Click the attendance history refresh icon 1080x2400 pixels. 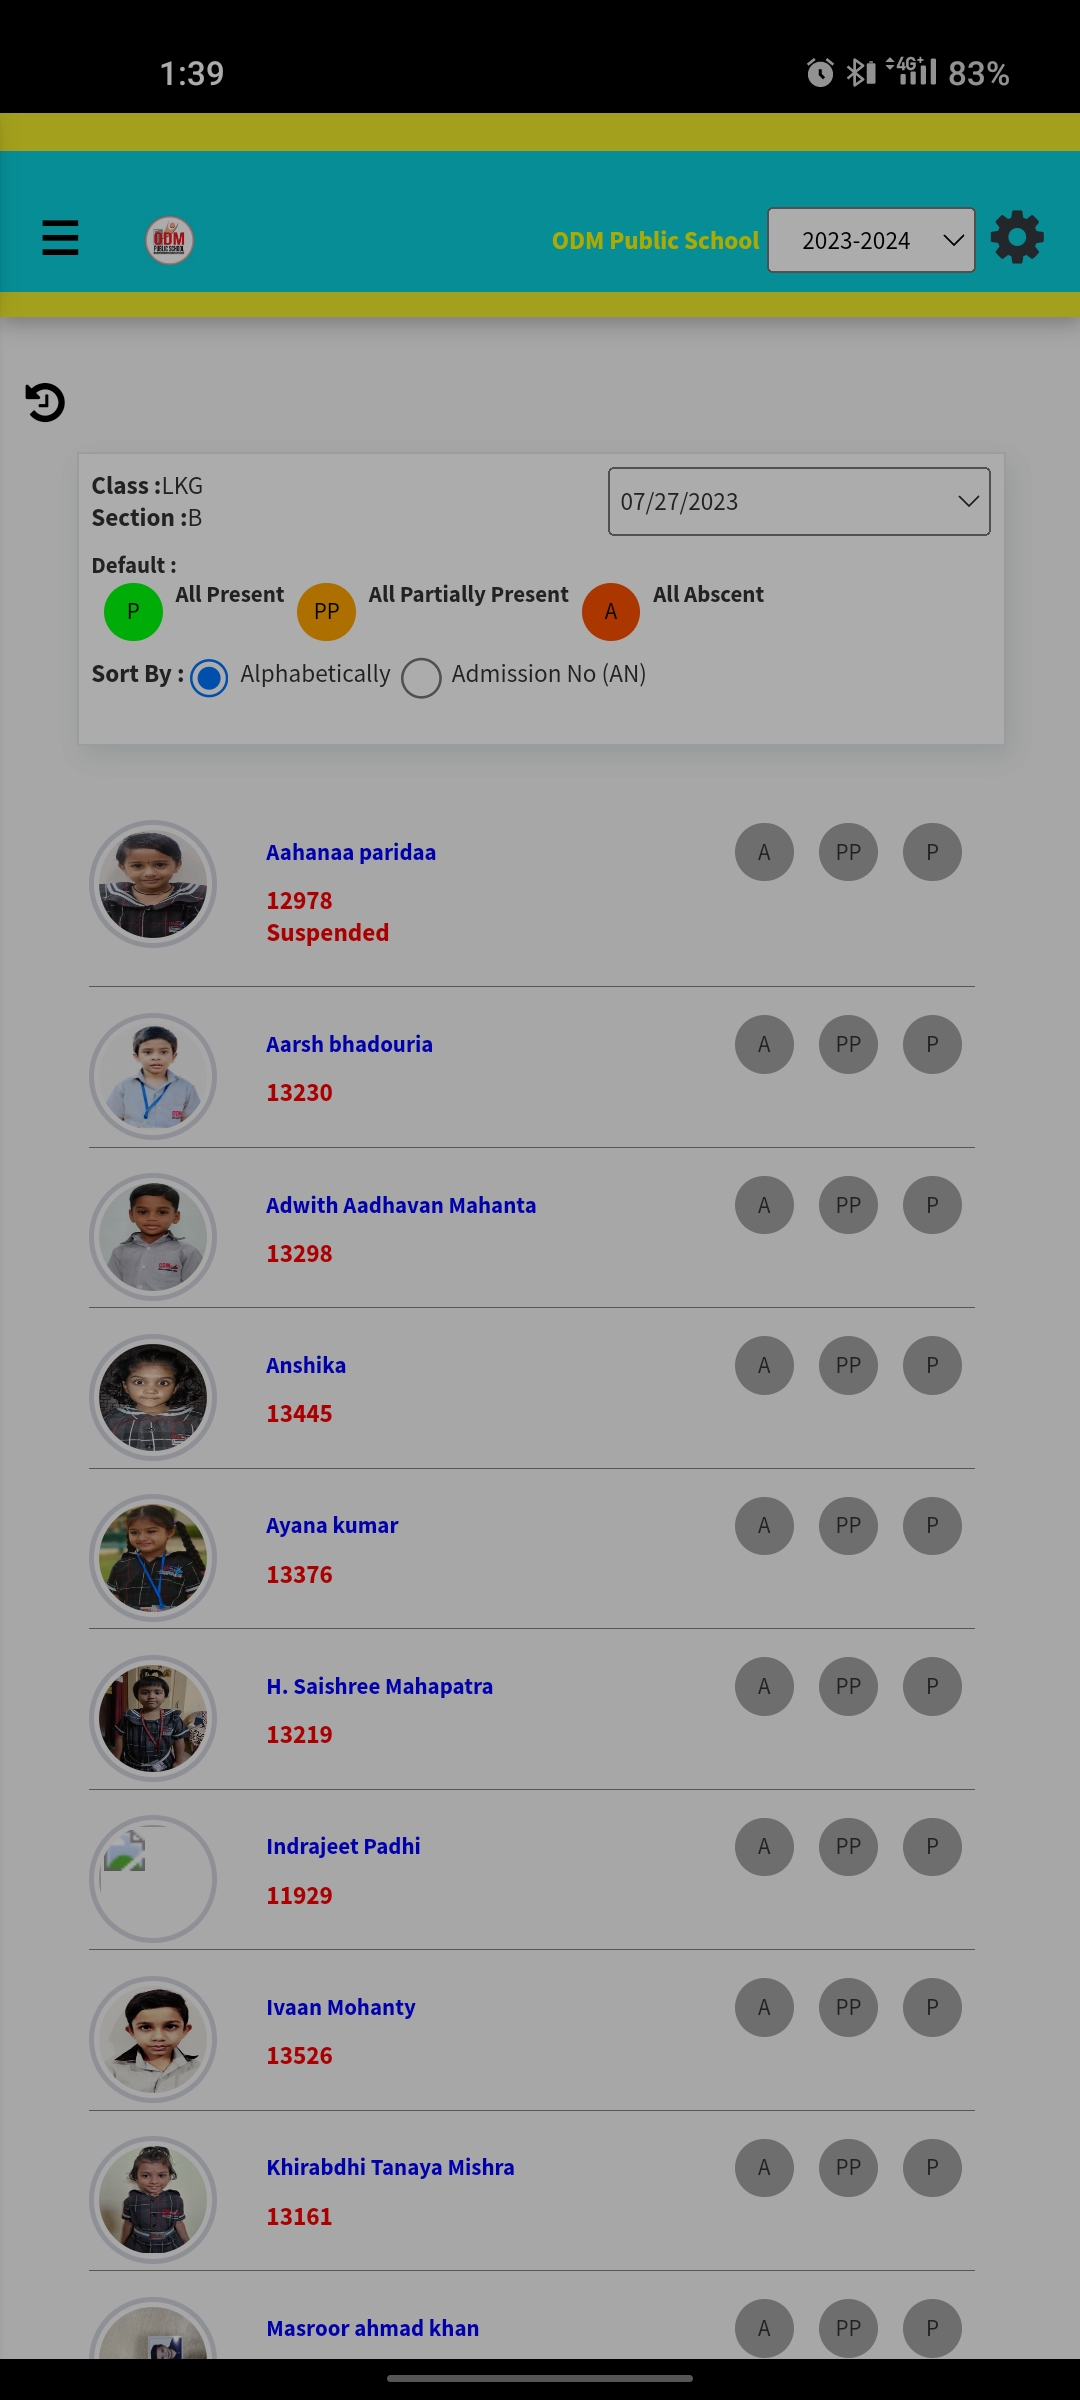pyautogui.click(x=45, y=402)
